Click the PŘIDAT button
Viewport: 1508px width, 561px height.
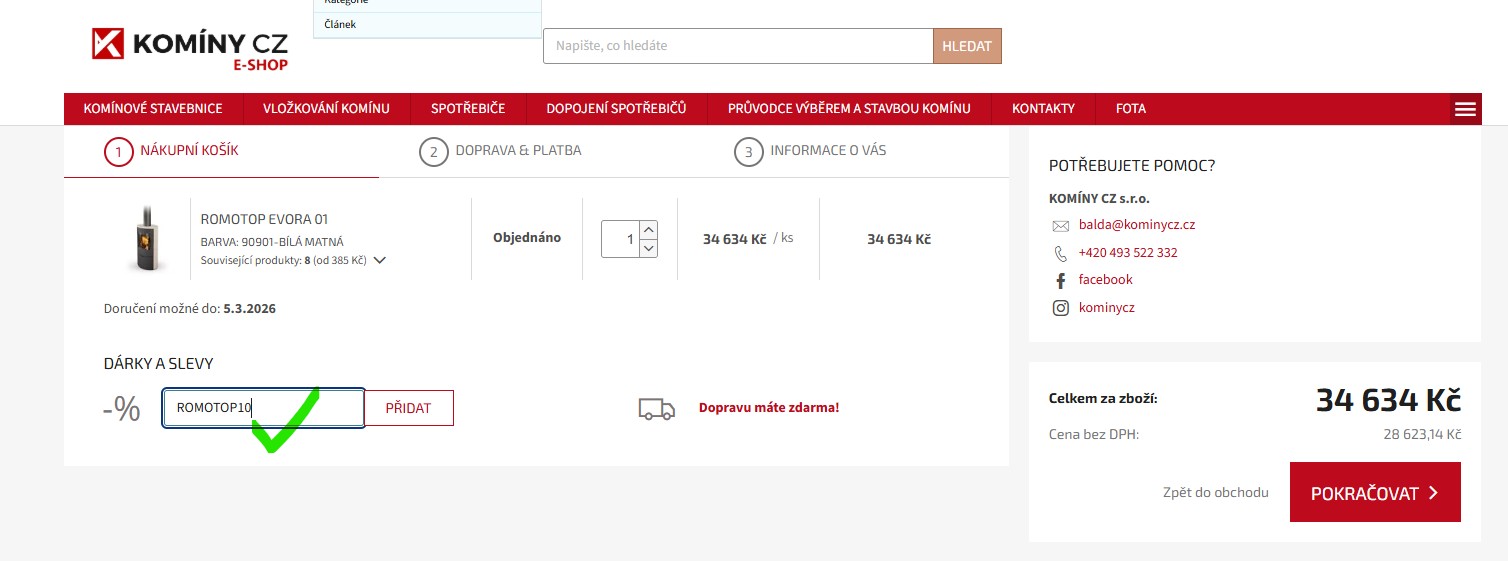[408, 408]
